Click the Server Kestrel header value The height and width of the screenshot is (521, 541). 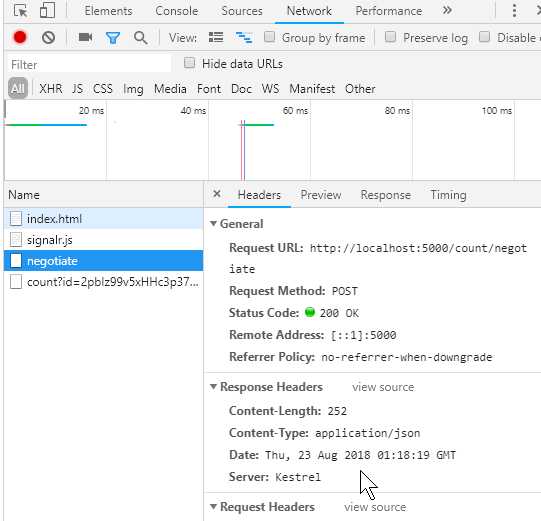298,477
